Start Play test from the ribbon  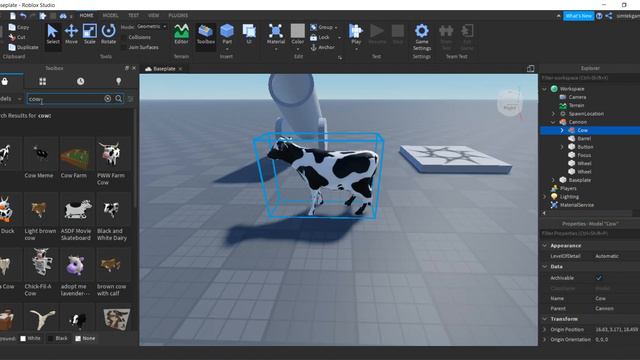pos(356,35)
